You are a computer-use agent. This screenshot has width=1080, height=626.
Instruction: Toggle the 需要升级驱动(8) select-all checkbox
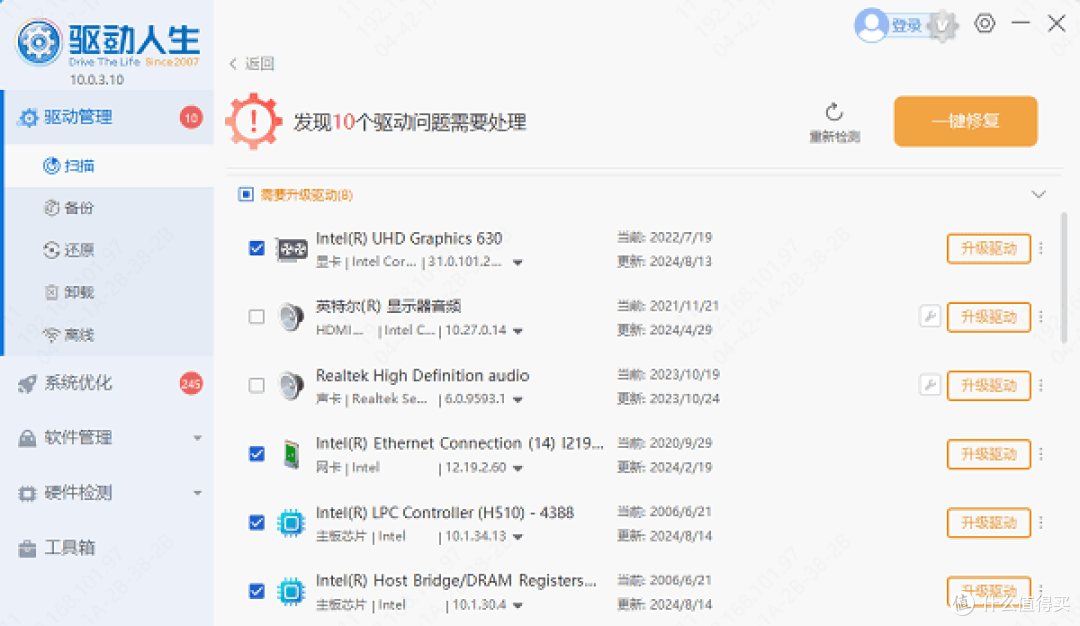click(x=246, y=194)
